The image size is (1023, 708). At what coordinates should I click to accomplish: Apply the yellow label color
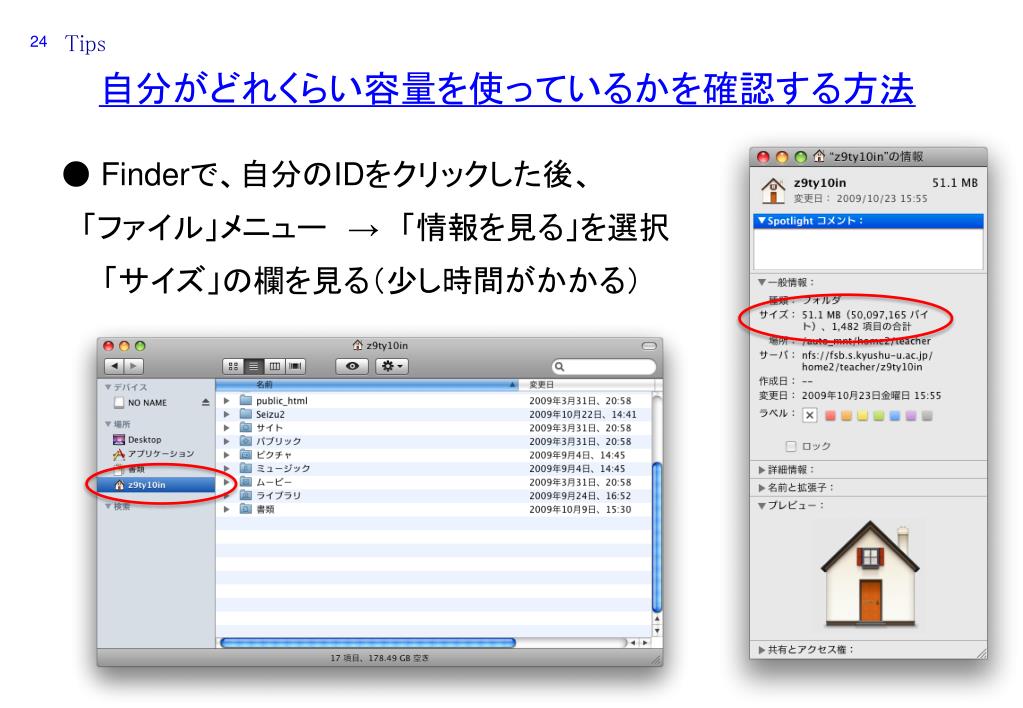point(863,416)
